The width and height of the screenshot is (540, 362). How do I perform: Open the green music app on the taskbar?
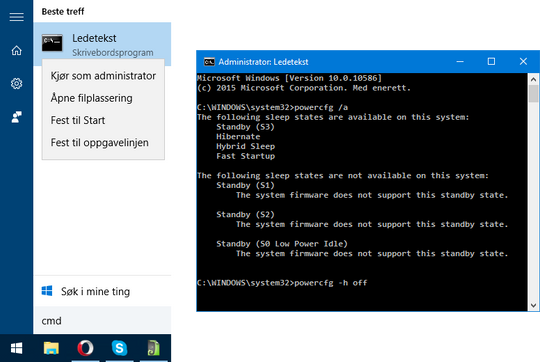[154, 348]
